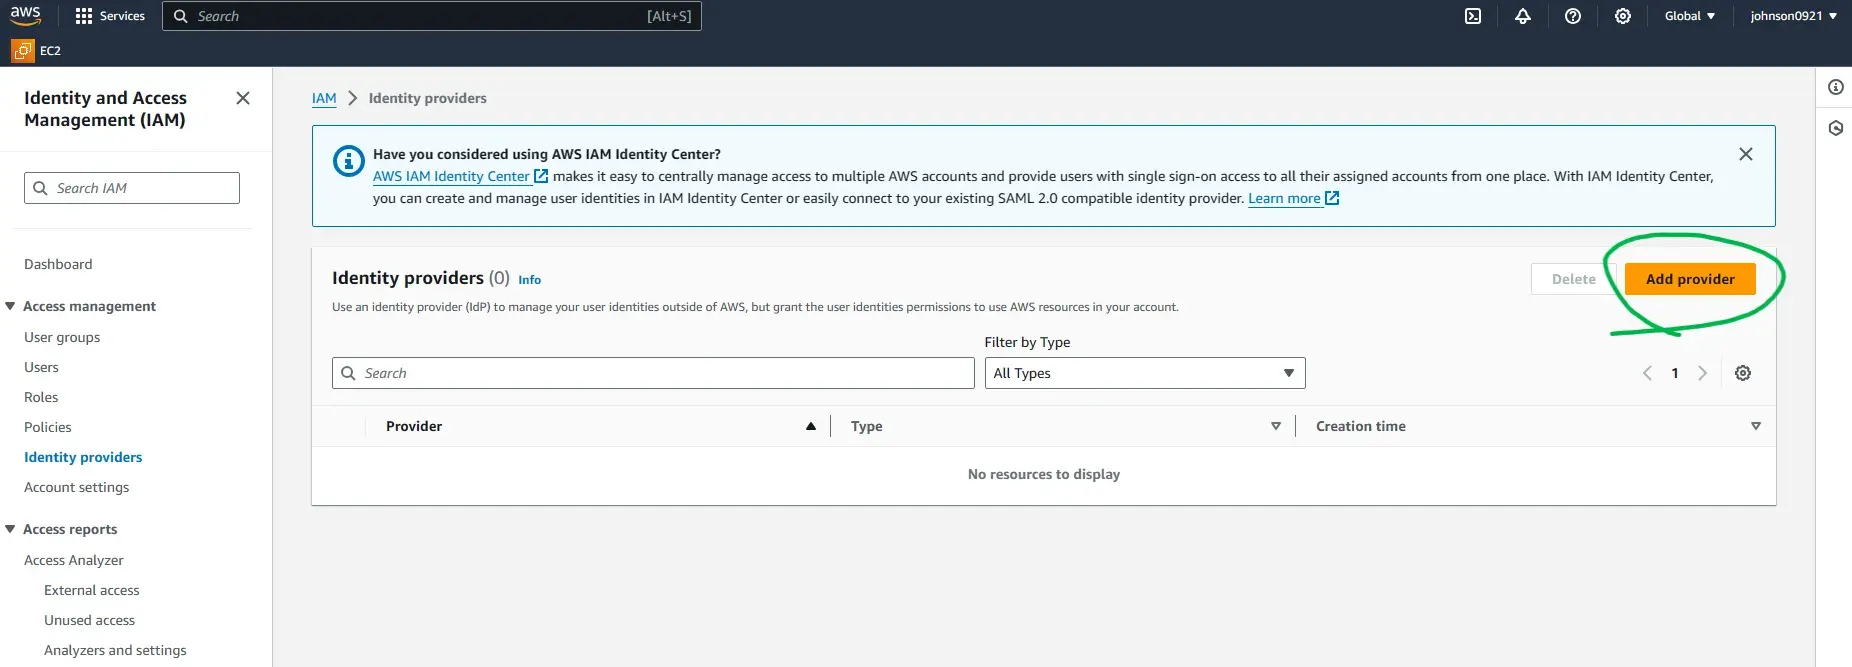Open the Info link beside Identity providers
This screenshot has height=667, width=1852.
[x=529, y=280]
